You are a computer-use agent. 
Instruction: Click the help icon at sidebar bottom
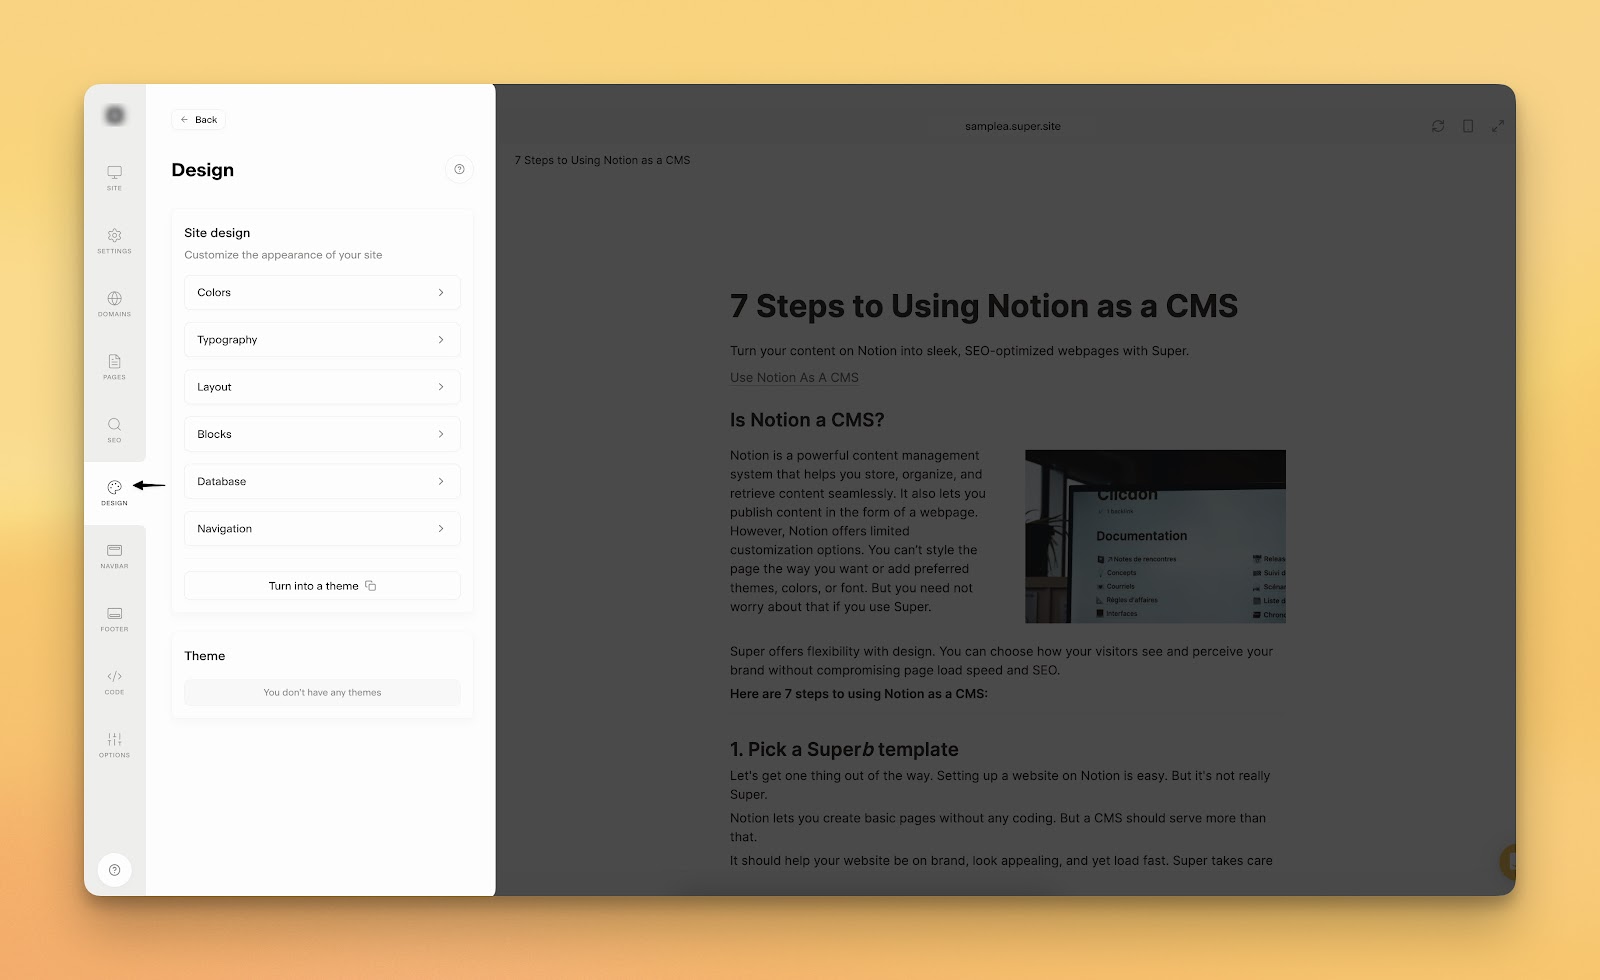115,870
